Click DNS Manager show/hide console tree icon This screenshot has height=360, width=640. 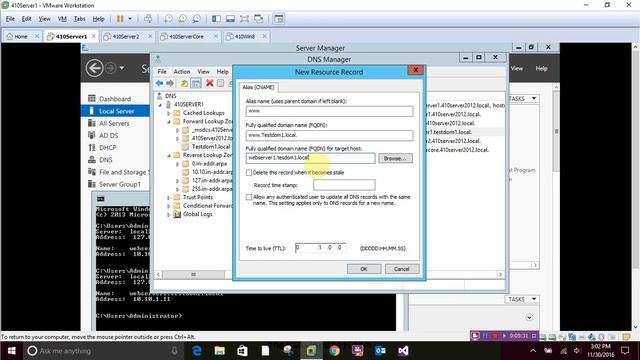point(196,83)
